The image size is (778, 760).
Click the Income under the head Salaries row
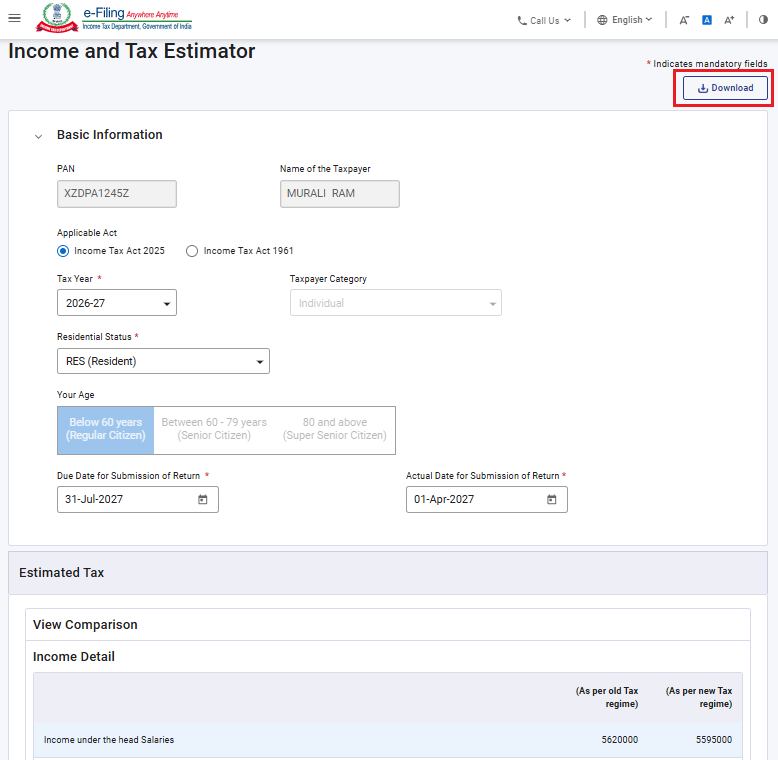[x=388, y=740]
